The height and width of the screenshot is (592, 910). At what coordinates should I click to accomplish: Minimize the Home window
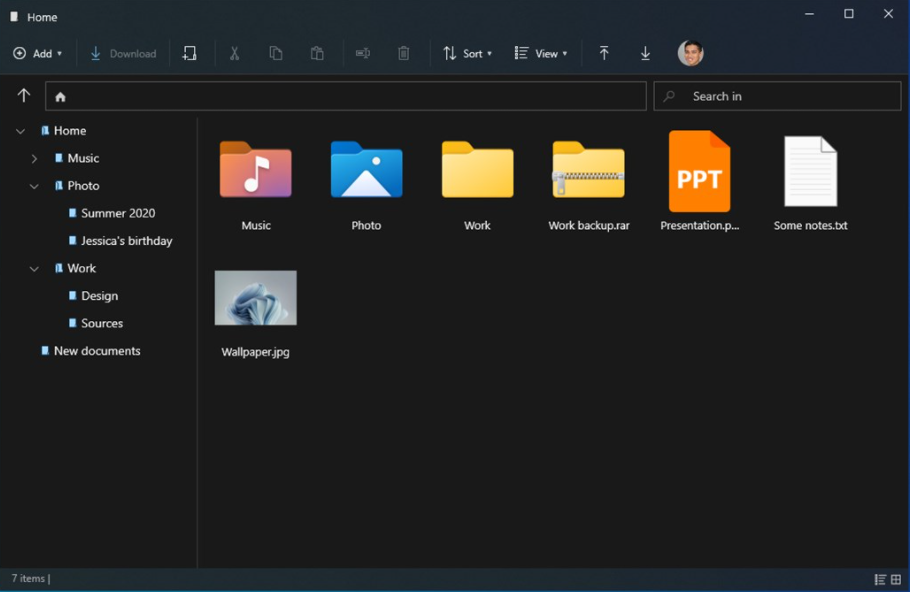coord(809,14)
